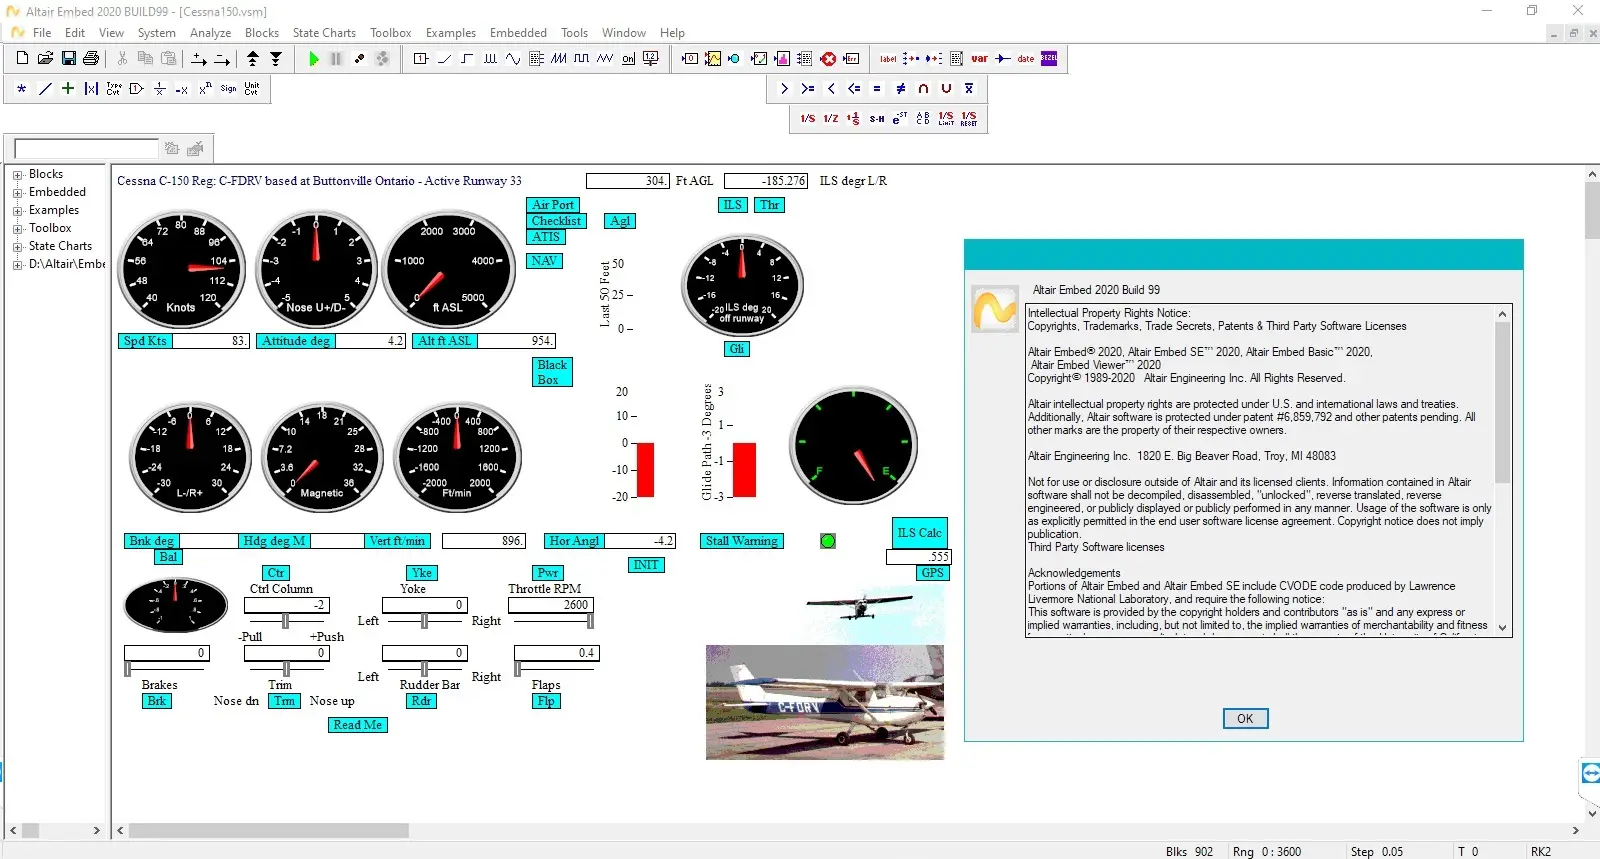Click the Air Port button
This screenshot has height=859, width=1600.
[x=552, y=205]
